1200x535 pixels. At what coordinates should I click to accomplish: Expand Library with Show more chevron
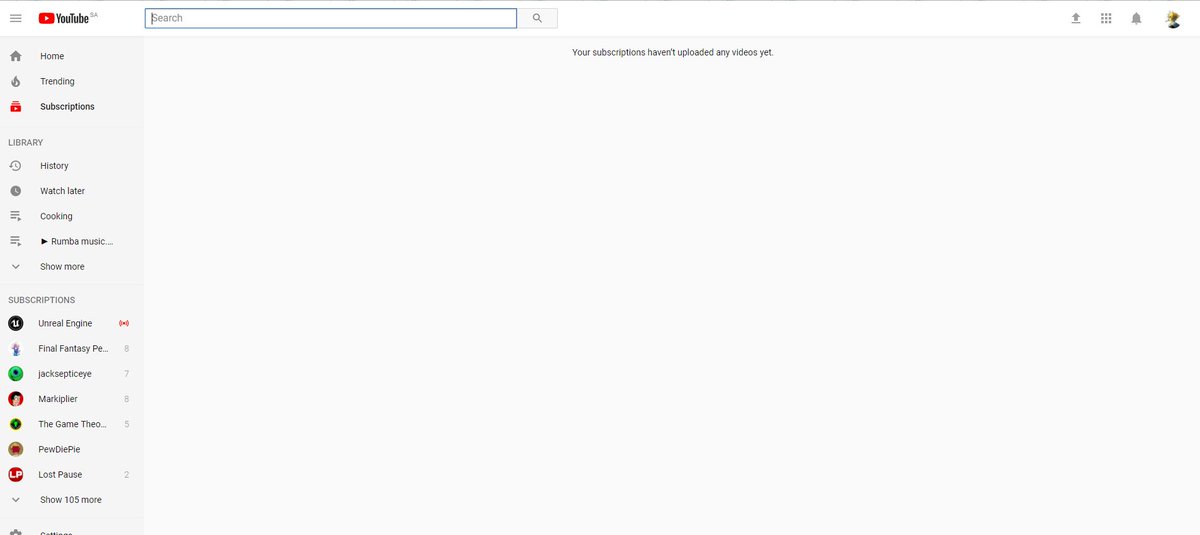point(16,267)
